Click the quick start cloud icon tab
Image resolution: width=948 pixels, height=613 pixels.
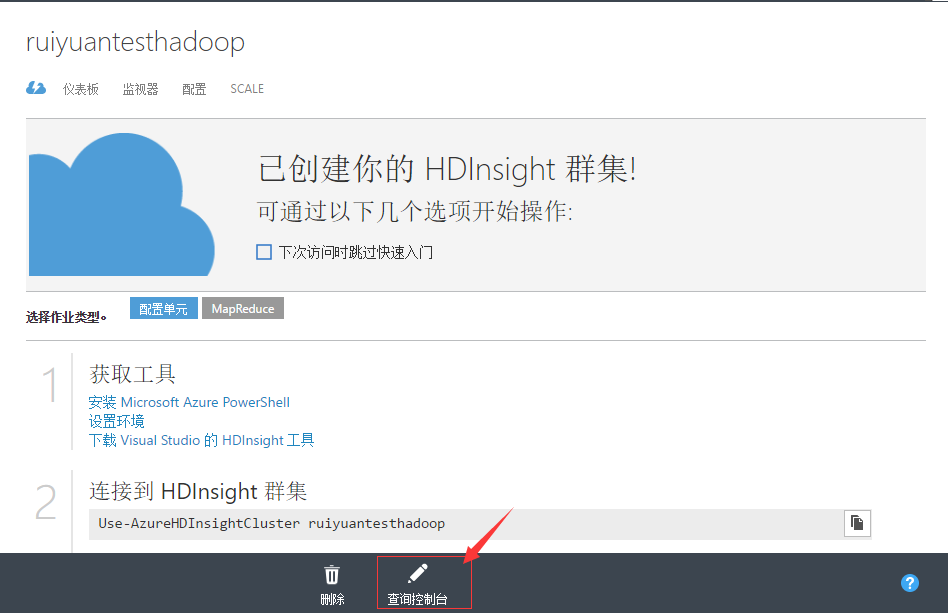pos(36,88)
